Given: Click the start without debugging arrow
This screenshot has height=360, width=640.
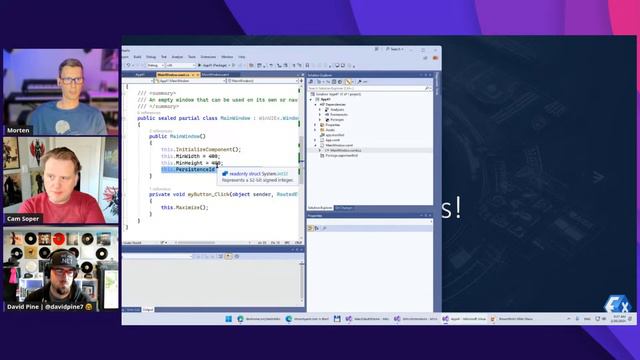Looking at the screenshot, I should click(233, 65).
